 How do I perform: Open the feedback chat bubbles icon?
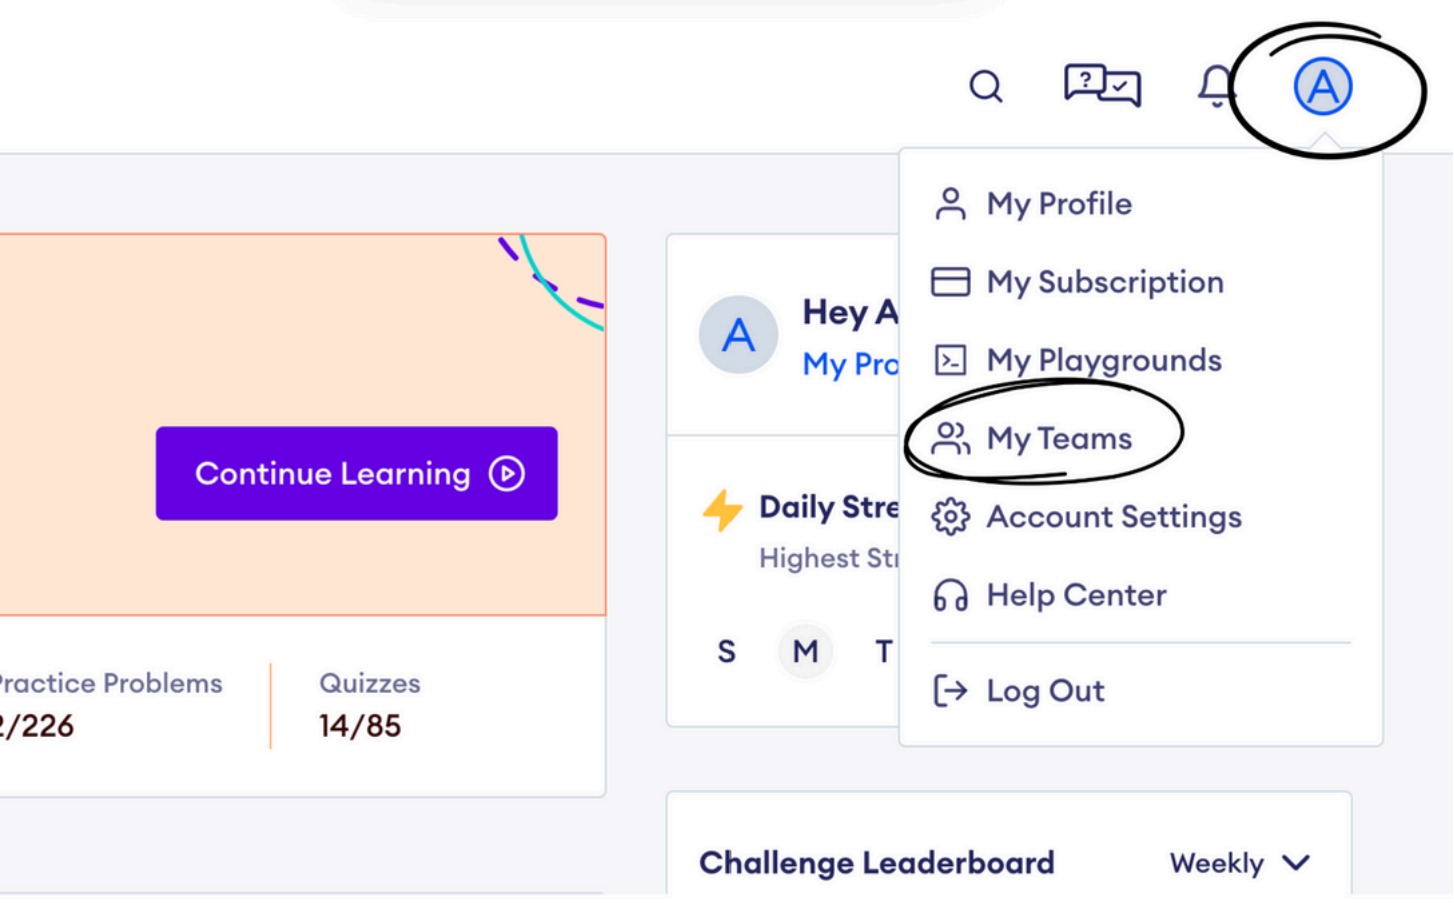pyautogui.click(x=1102, y=85)
